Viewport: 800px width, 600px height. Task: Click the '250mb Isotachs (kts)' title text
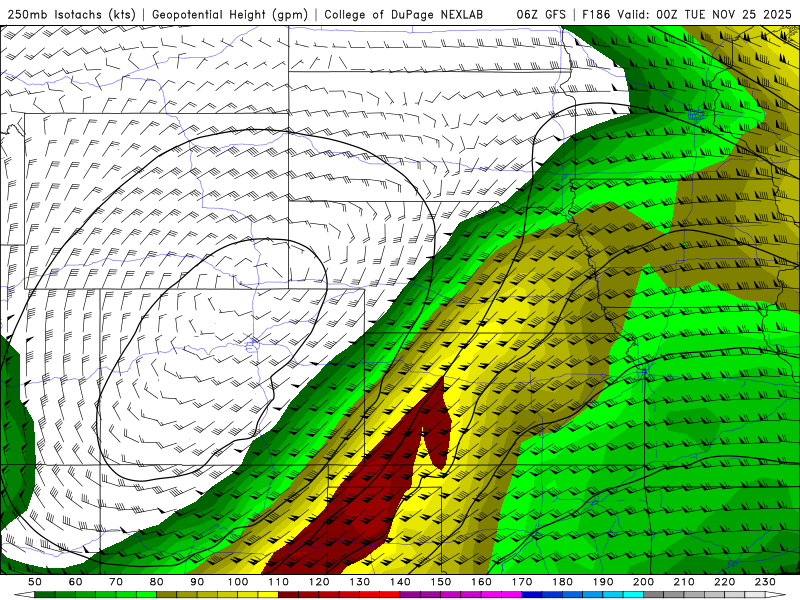[x=71, y=14]
